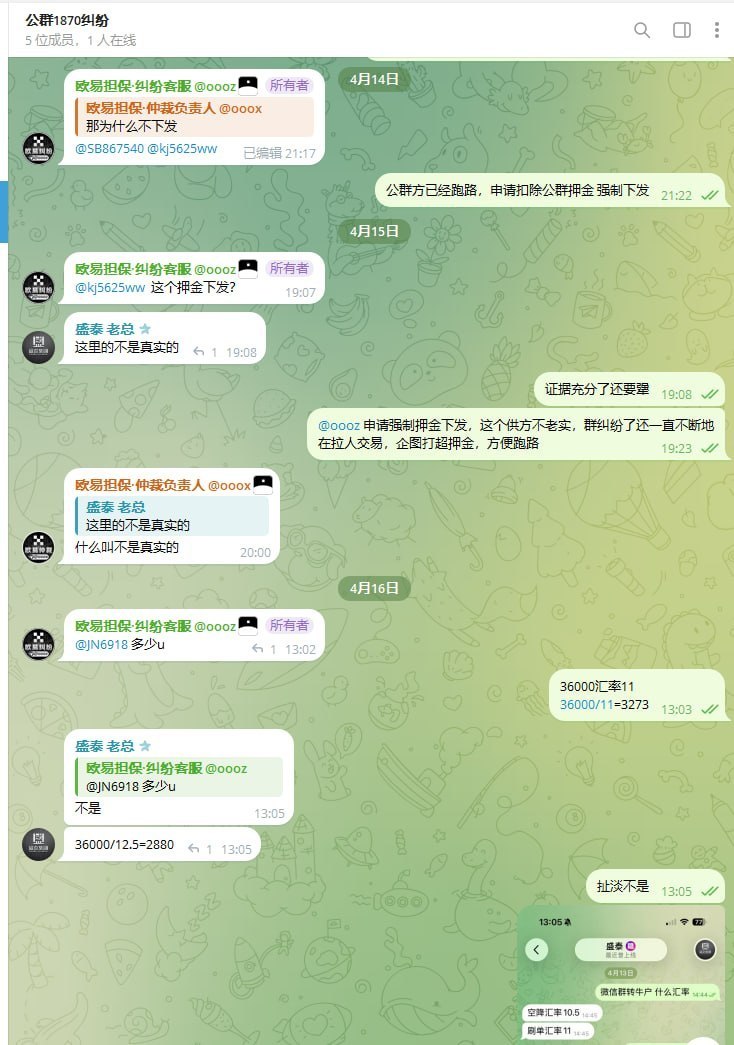Viewport: 734px width, 1045px height.
Task: Click sender name 盛泰 老总 above 不是 reply
Action: [x=105, y=746]
